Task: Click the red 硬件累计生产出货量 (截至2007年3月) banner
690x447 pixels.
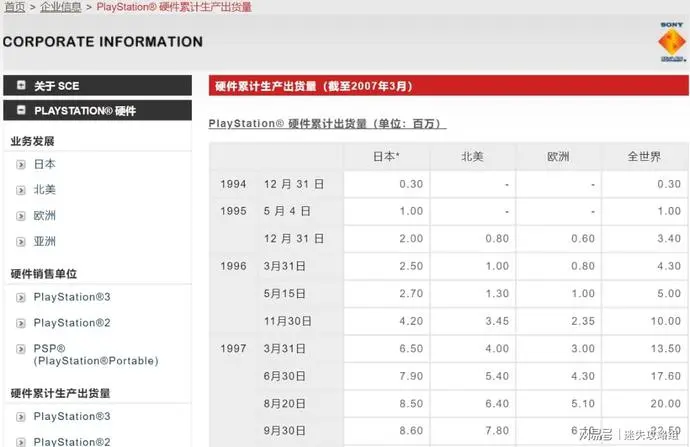Action: [x=448, y=85]
